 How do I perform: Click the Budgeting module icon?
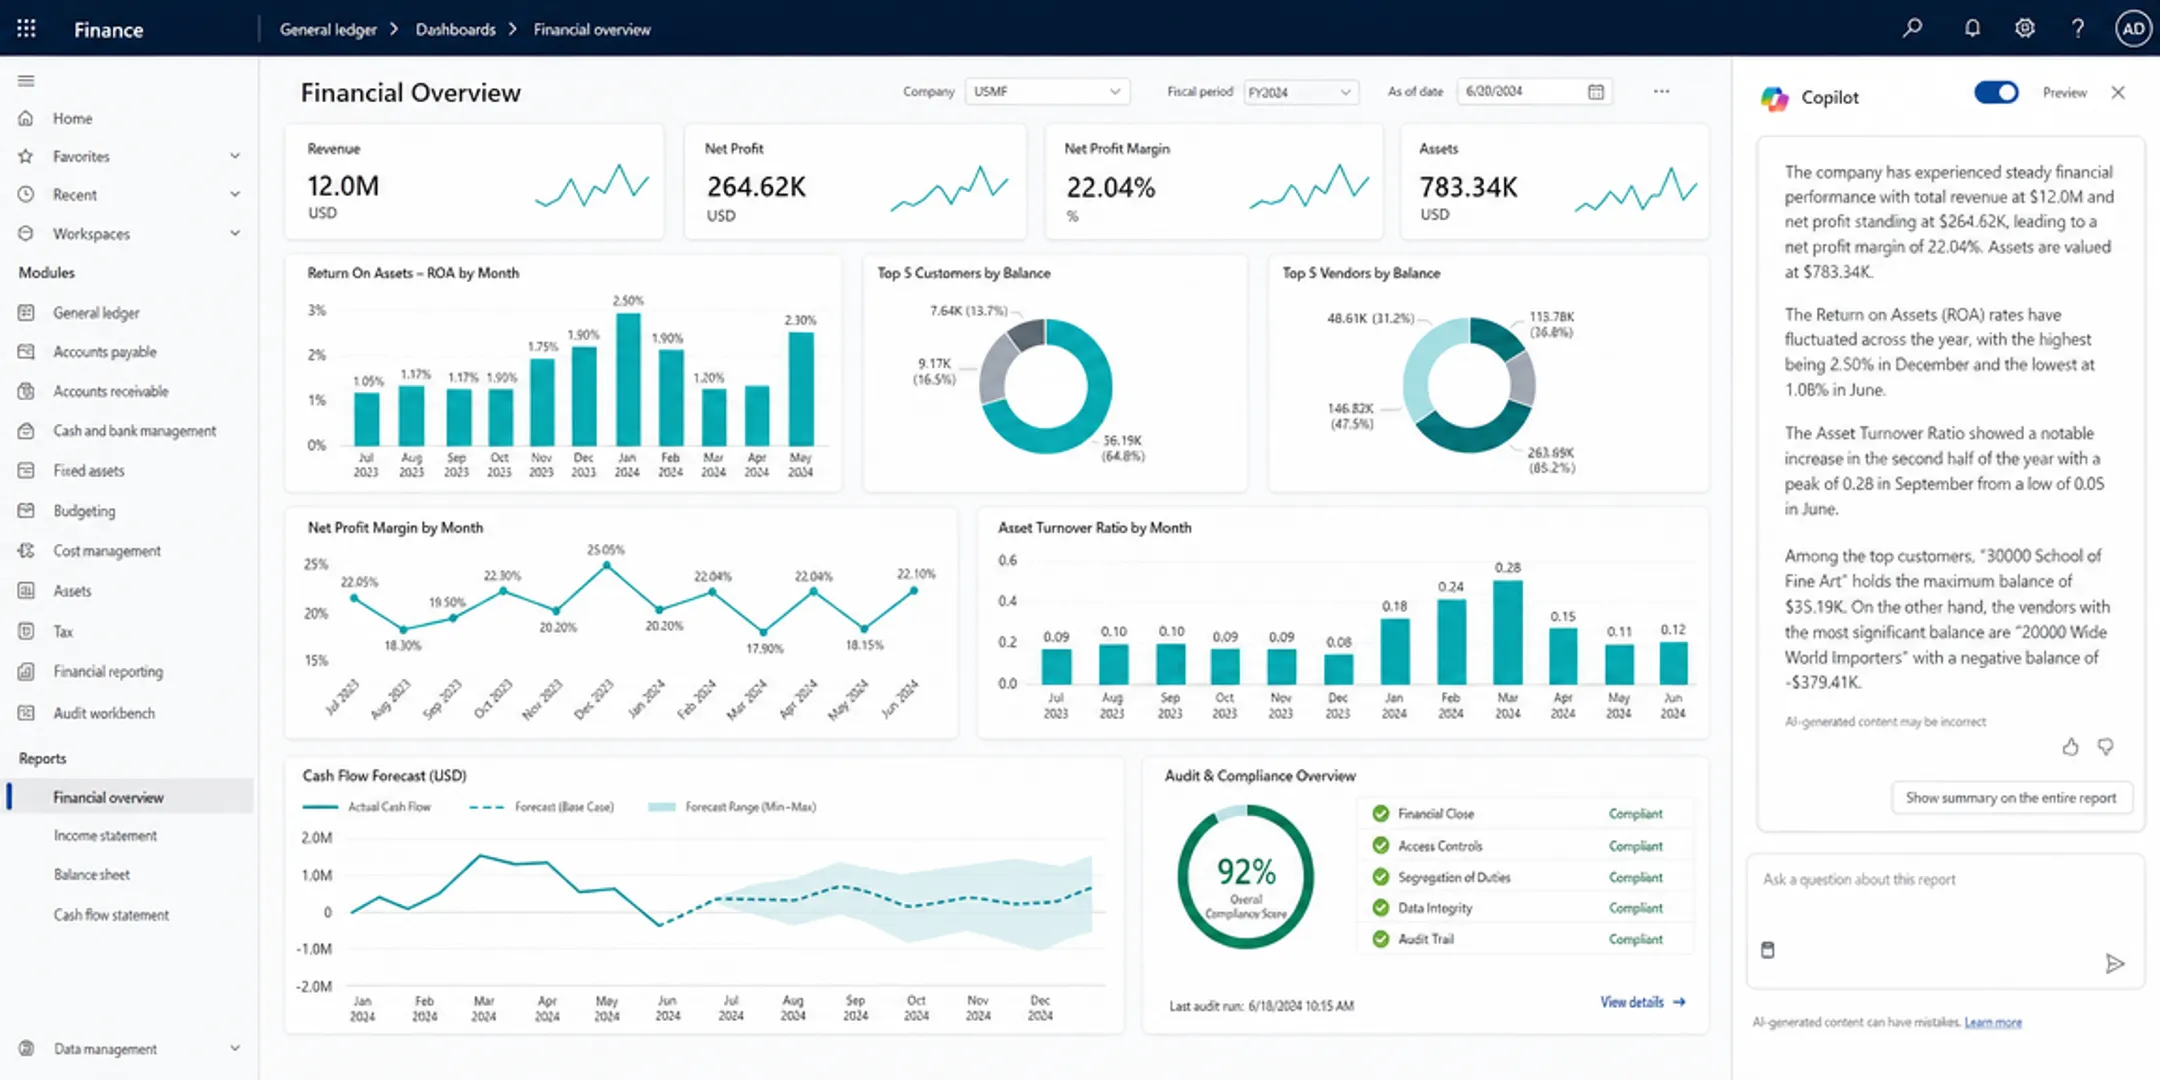26,510
